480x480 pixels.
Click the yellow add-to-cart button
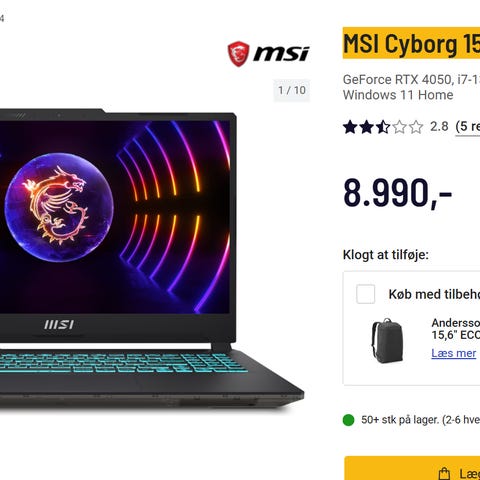point(412,468)
